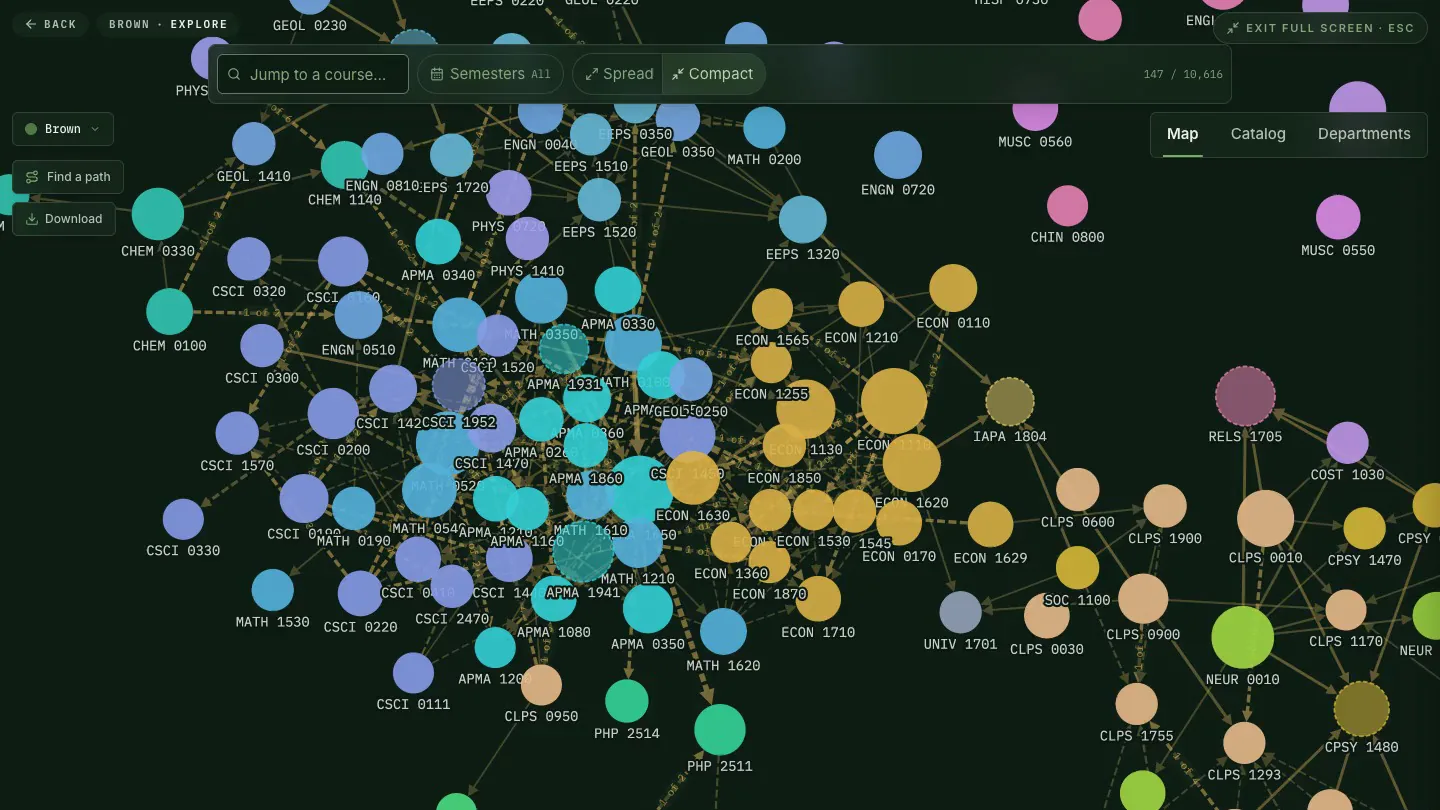Viewport: 1440px width, 810px height.
Task: Select the RELS 1705 dashed node
Action: pos(1245,397)
